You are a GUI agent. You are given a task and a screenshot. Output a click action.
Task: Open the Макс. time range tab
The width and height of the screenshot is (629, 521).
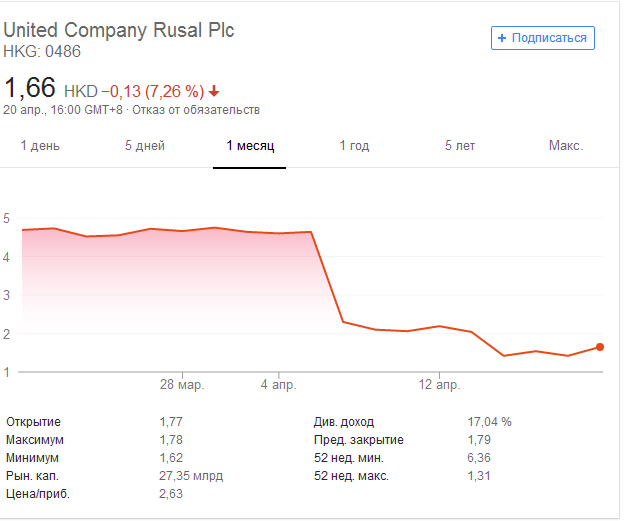click(x=565, y=146)
